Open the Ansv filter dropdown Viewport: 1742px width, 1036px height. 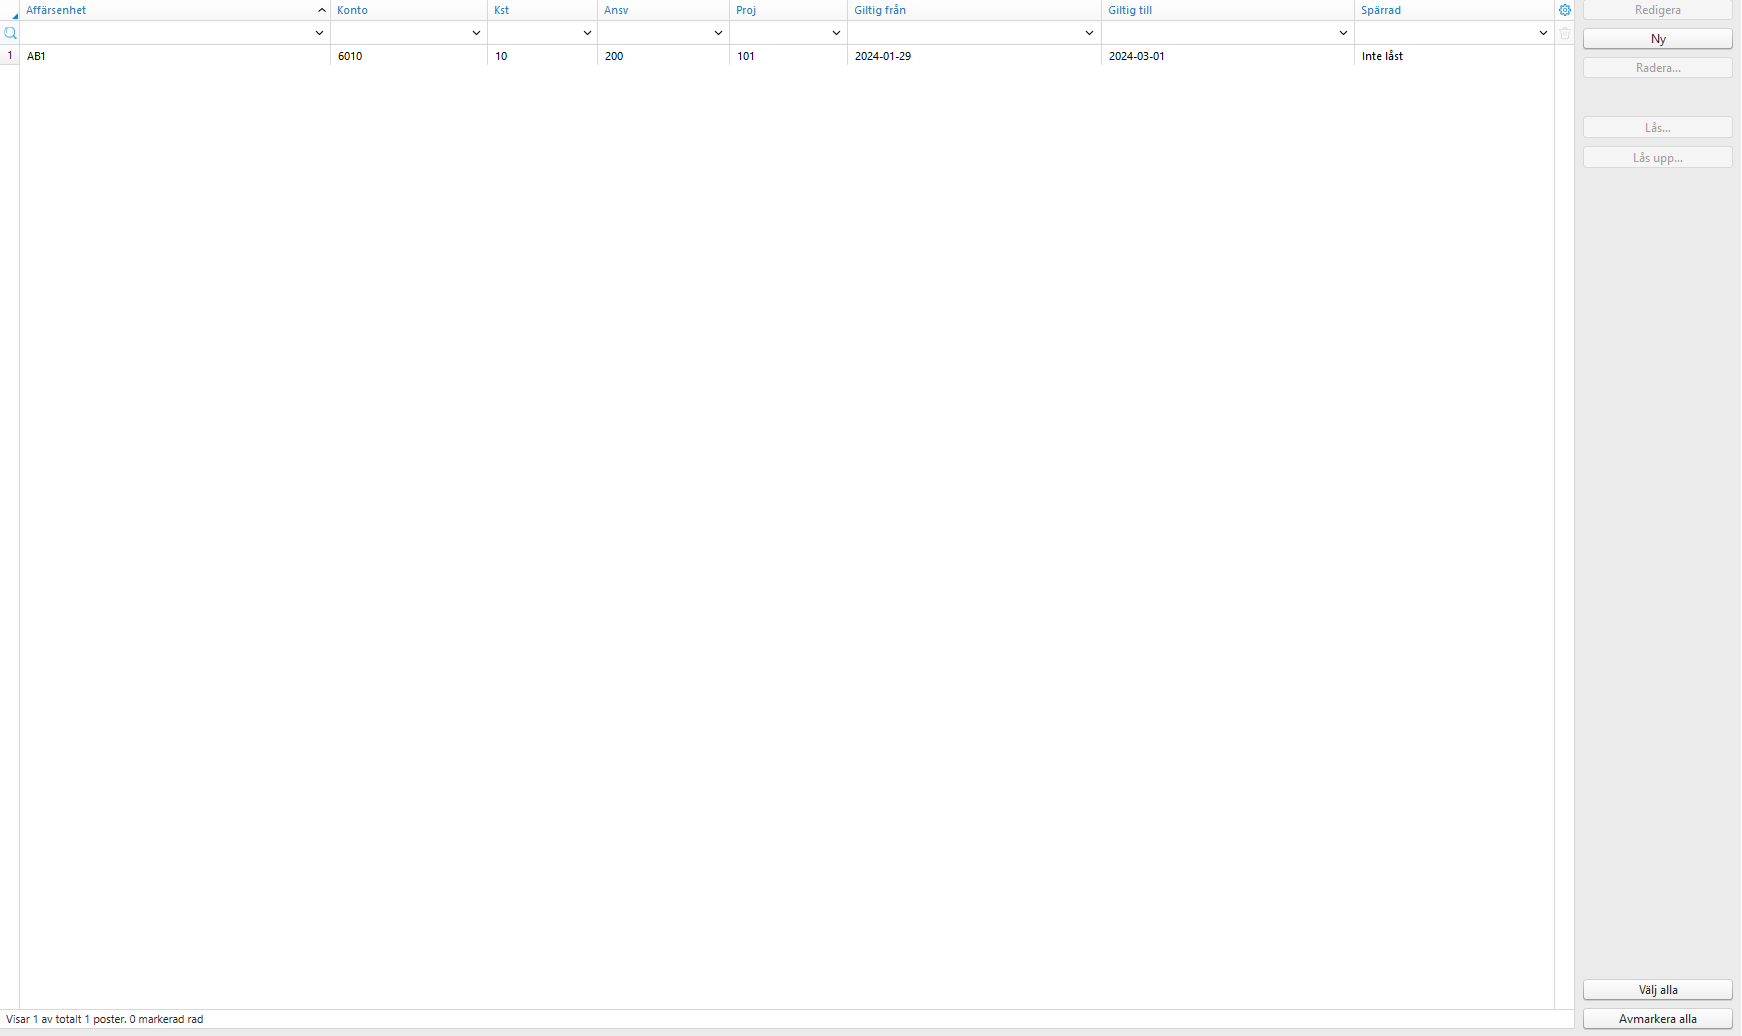[718, 32]
